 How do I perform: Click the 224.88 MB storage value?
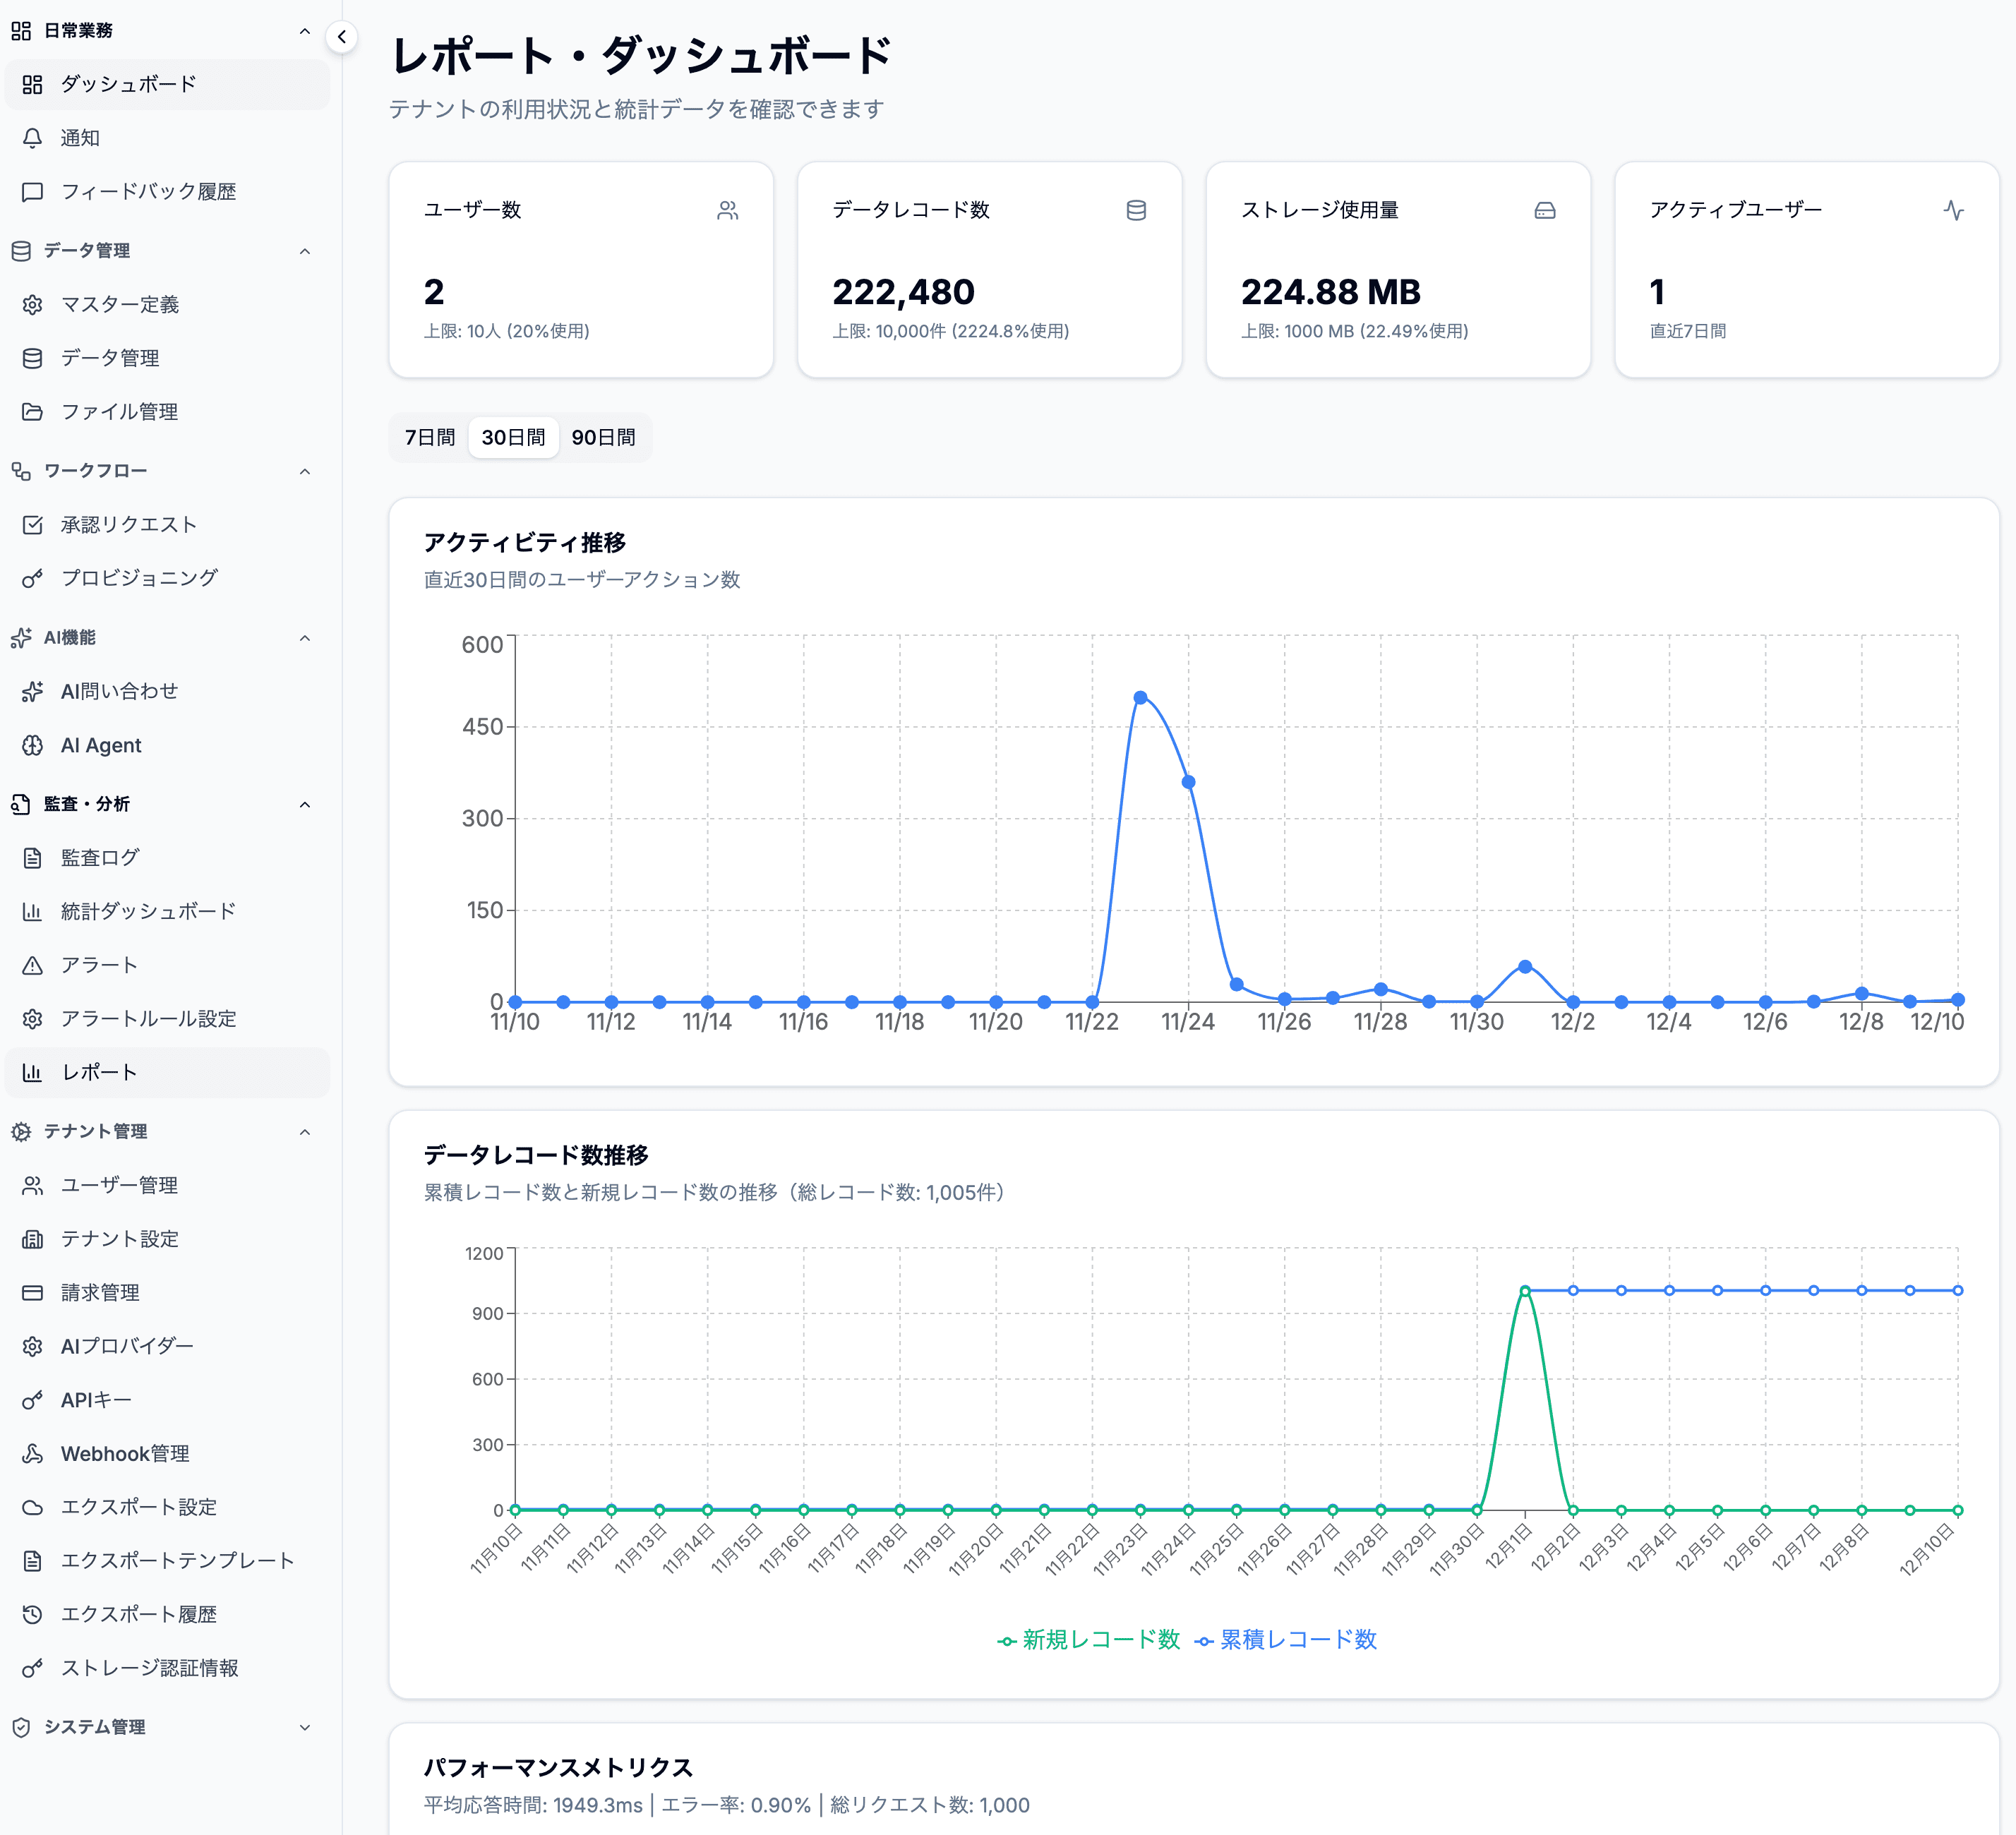point(1331,292)
